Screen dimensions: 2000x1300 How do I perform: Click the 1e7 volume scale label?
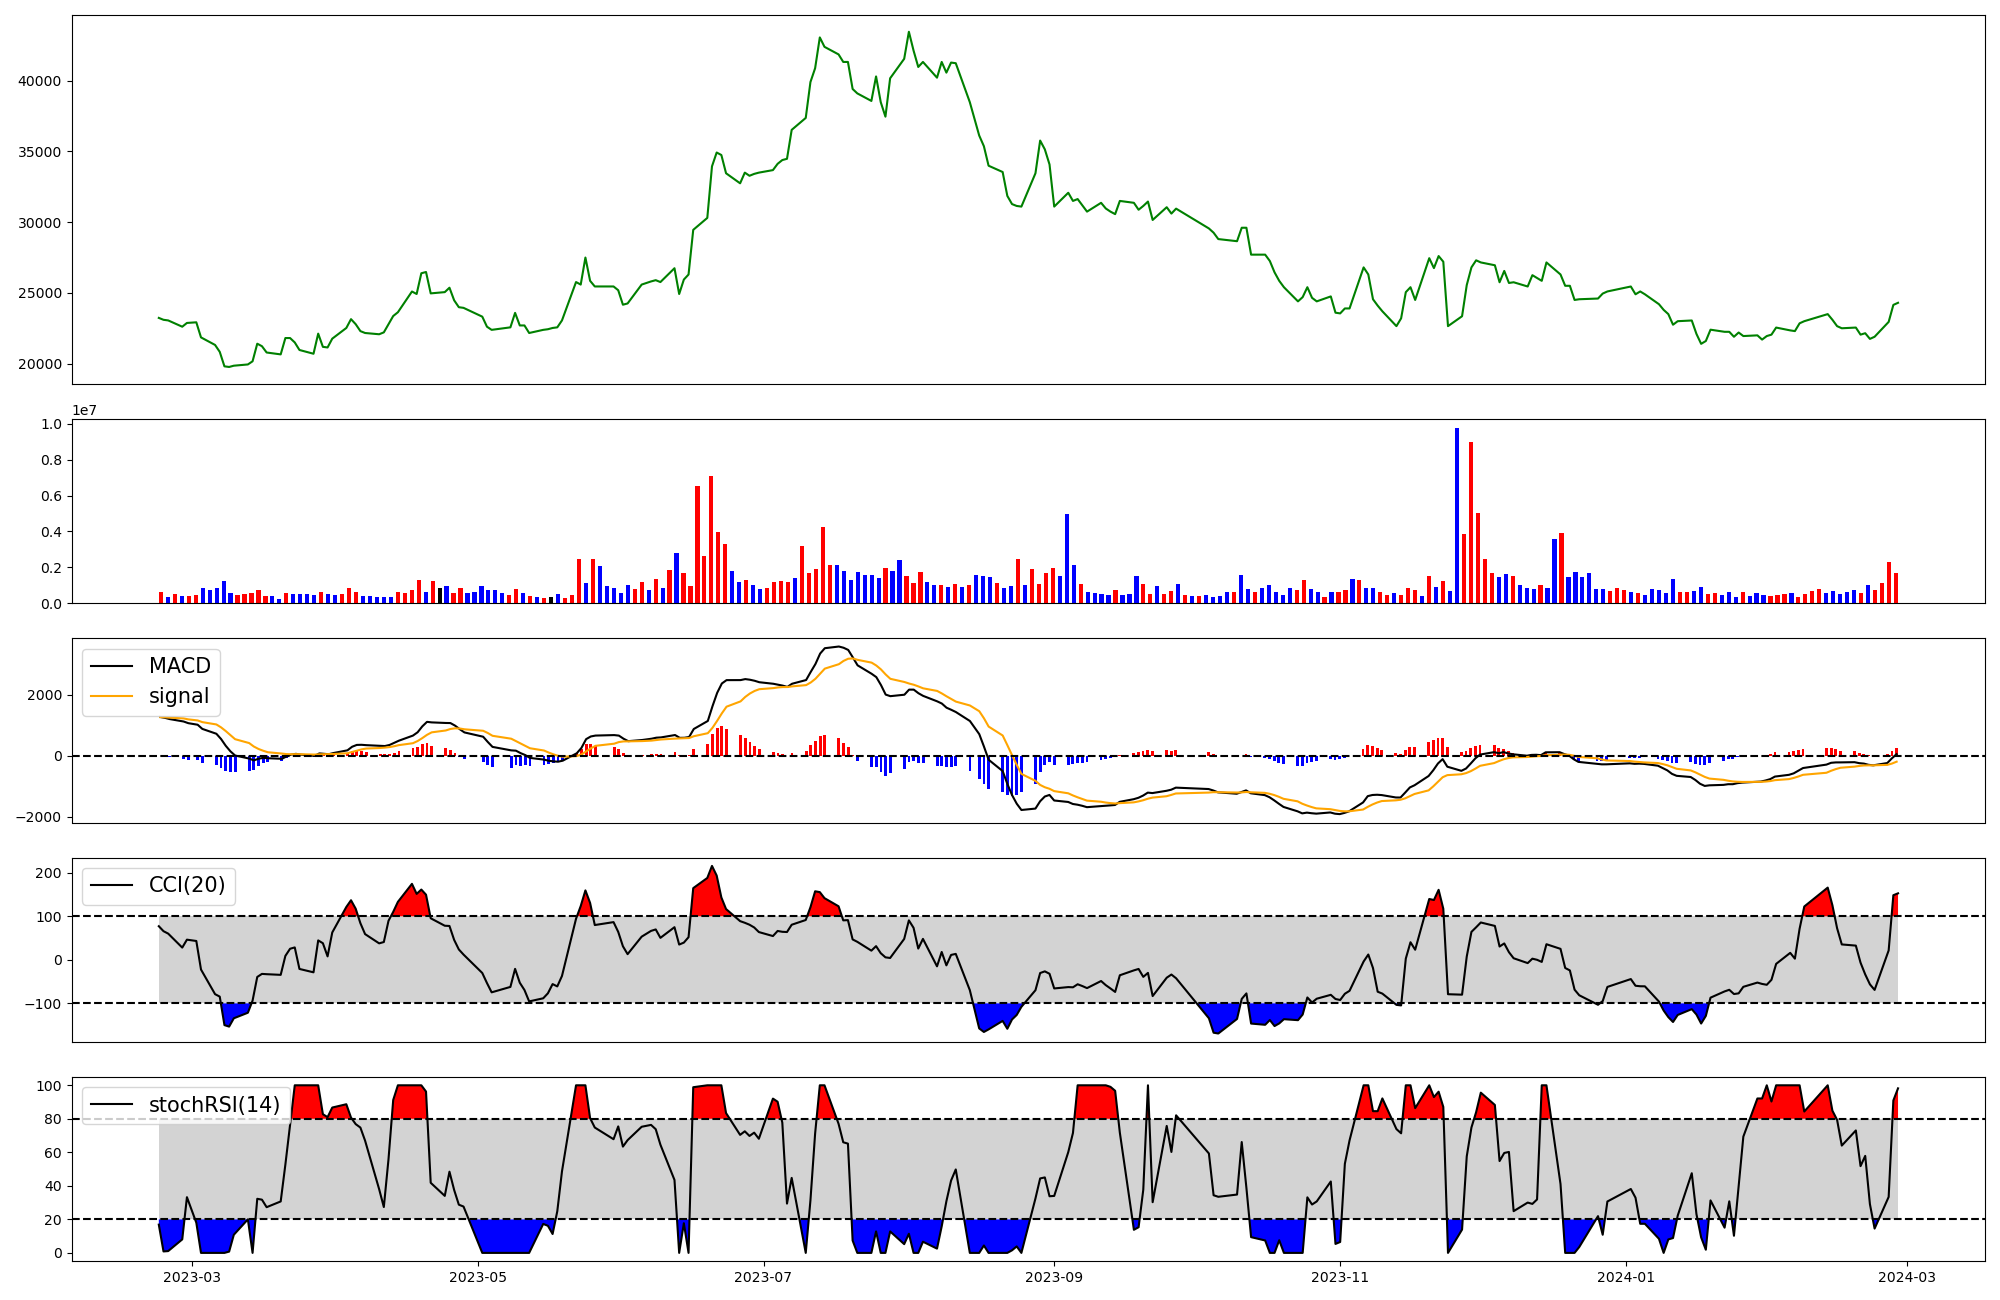(x=84, y=410)
